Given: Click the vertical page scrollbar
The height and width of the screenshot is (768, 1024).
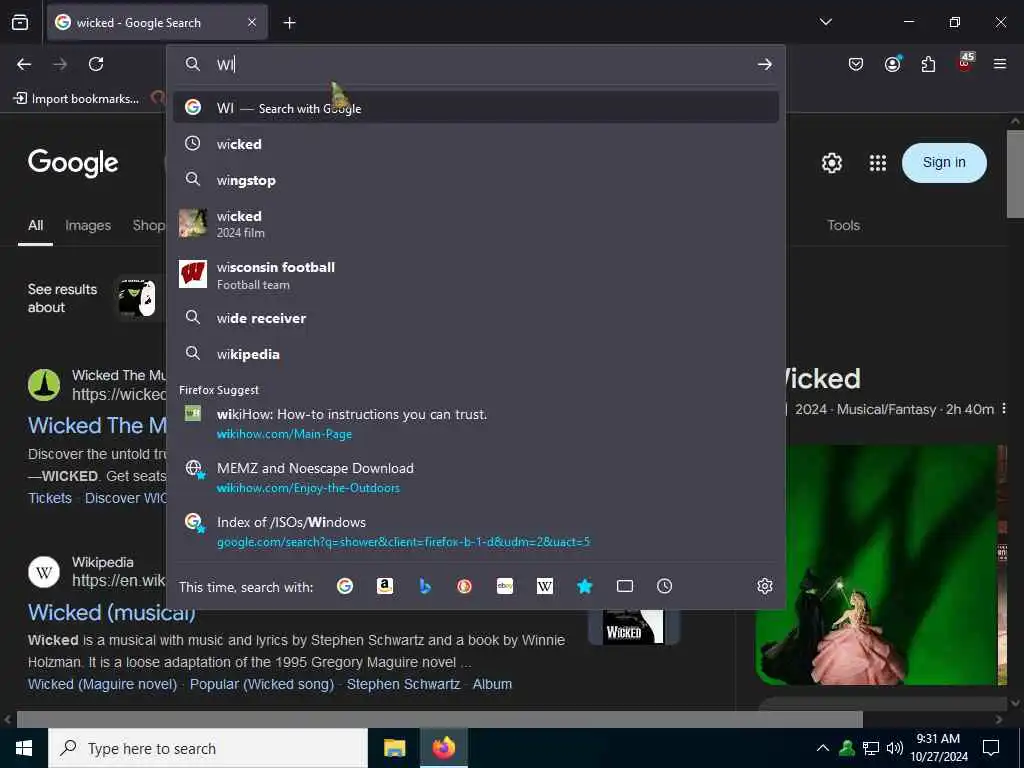Looking at the screenshot, I should click(1015, 174).
